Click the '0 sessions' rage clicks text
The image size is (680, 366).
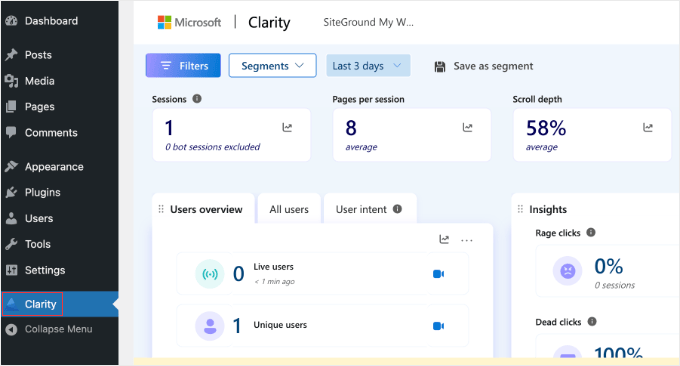615,285
